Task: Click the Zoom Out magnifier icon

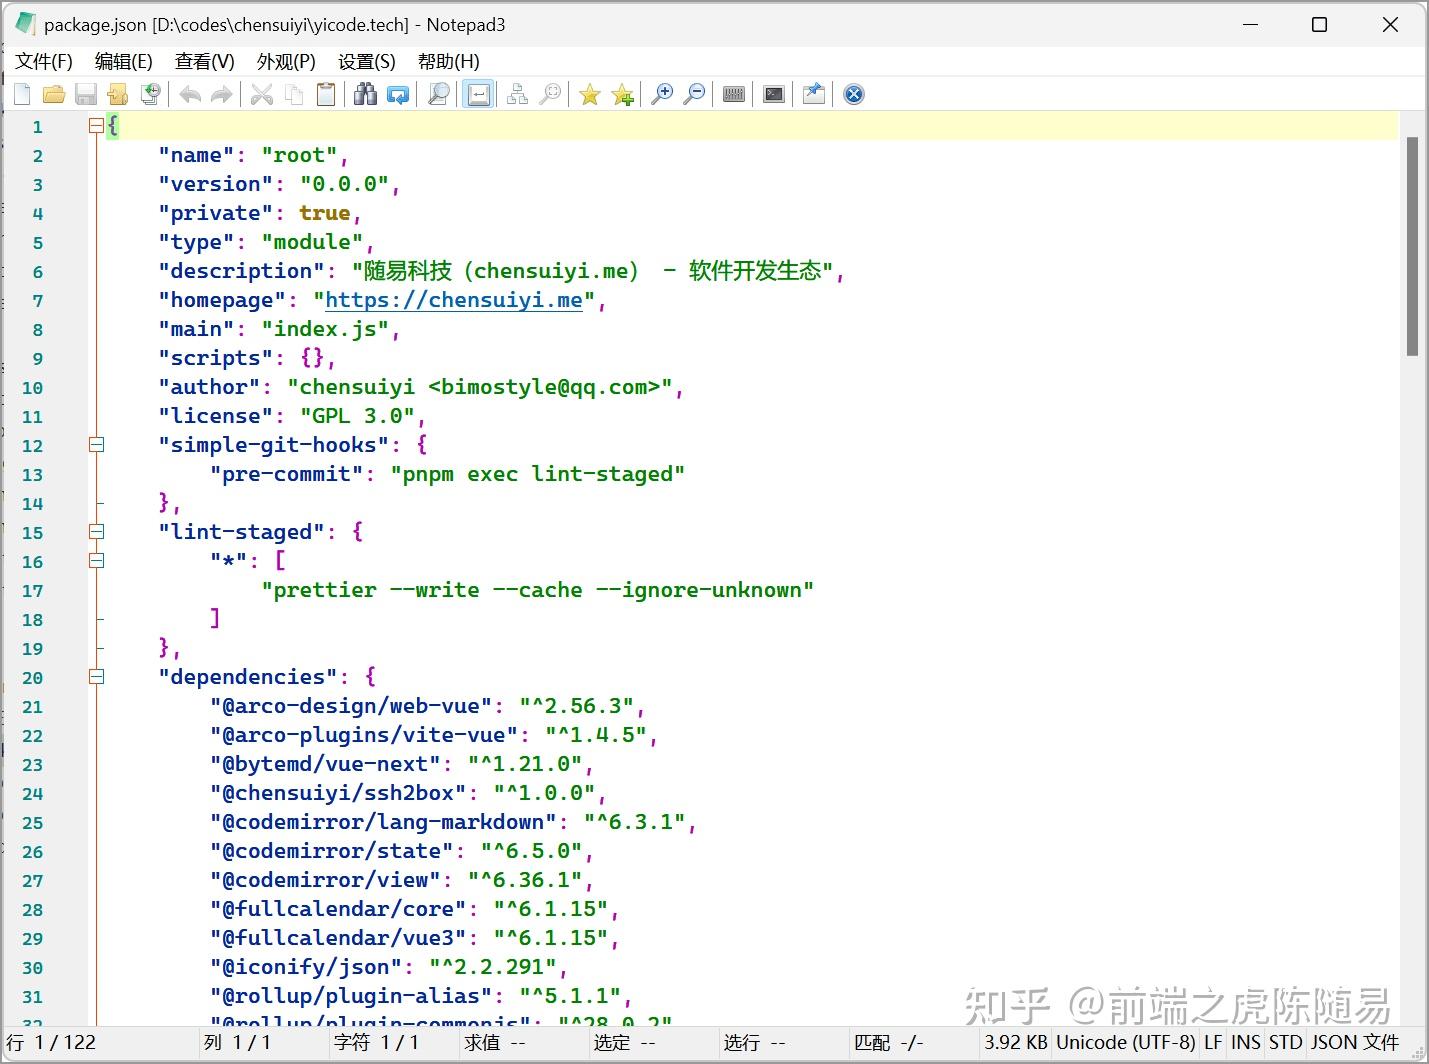Action: click(694, 94)
